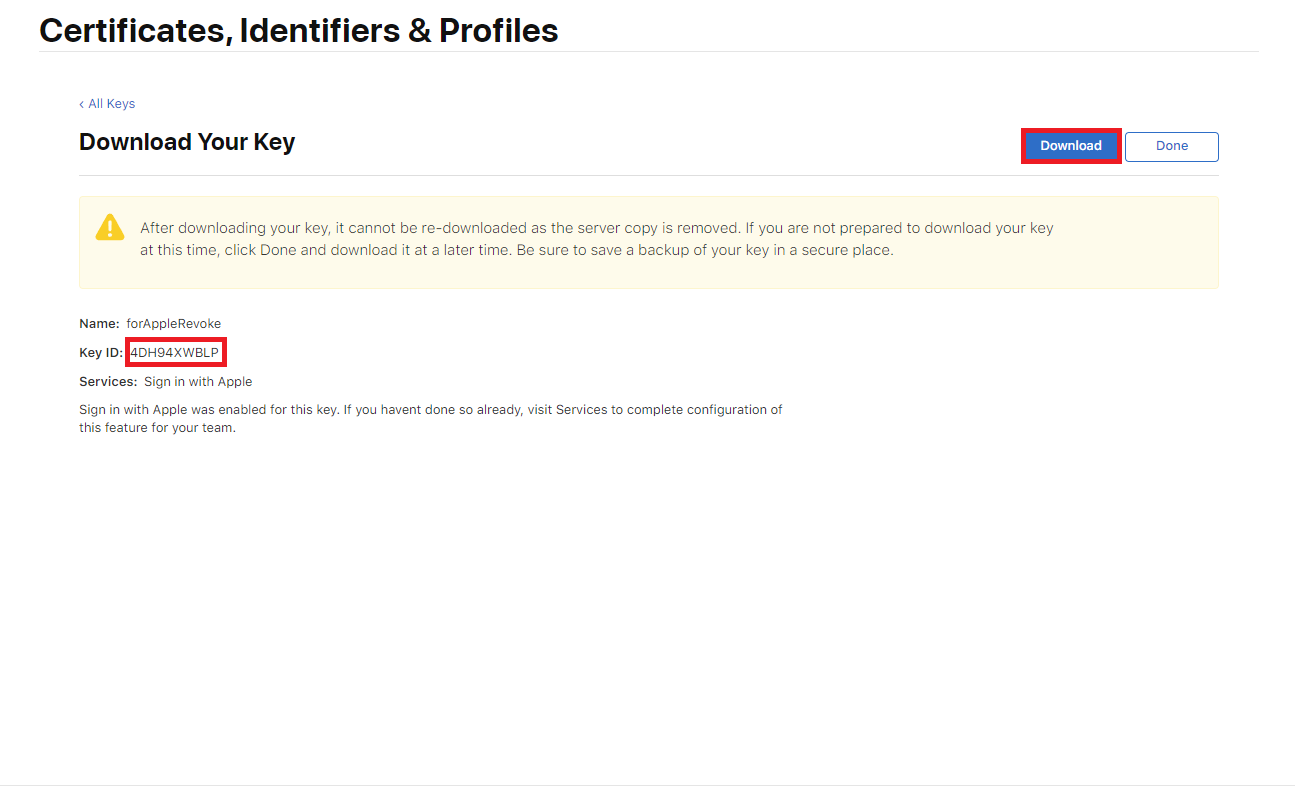Click the warning line beginning 'at this time'
The image size is (1295, 795).
(x=517, y=250)
